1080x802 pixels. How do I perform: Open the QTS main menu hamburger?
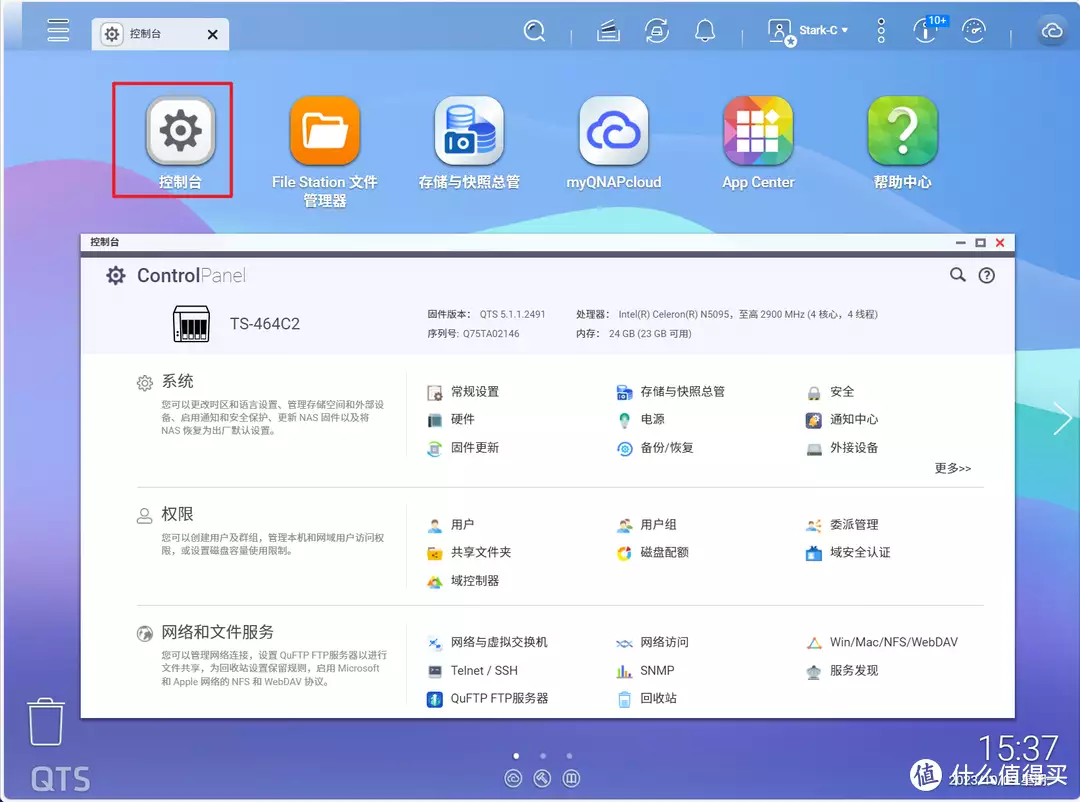tap(58, 30)
